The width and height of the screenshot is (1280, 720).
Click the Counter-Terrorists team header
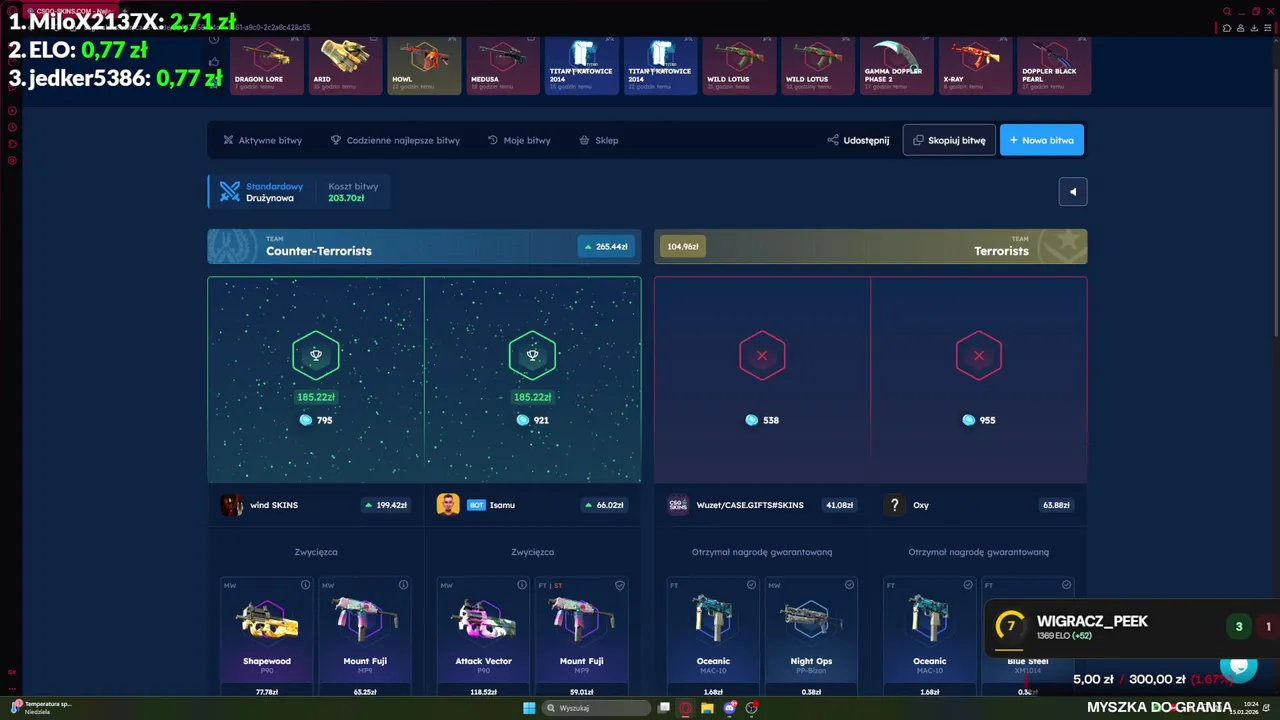coord(424,246)
